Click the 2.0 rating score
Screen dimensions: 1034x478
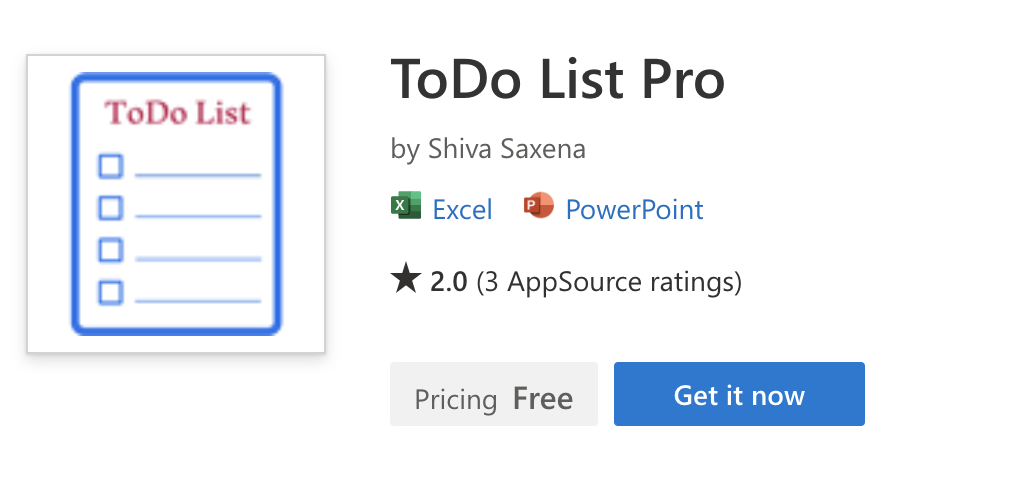click(448, 282)
